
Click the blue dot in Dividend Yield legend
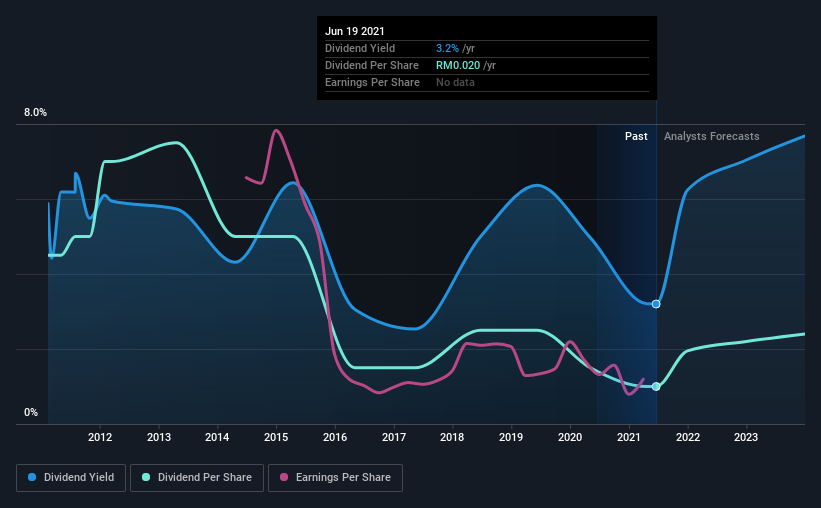[x=32, y=477]
